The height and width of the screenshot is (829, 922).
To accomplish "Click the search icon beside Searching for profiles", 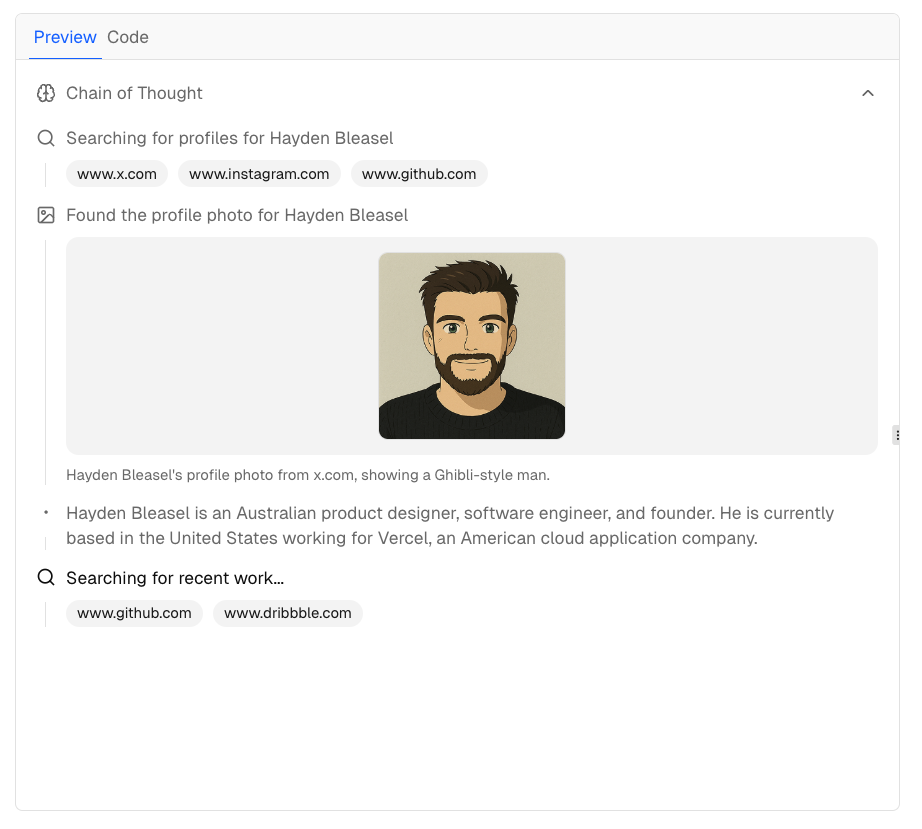I will pyautogui.click(x=46, y=138).
